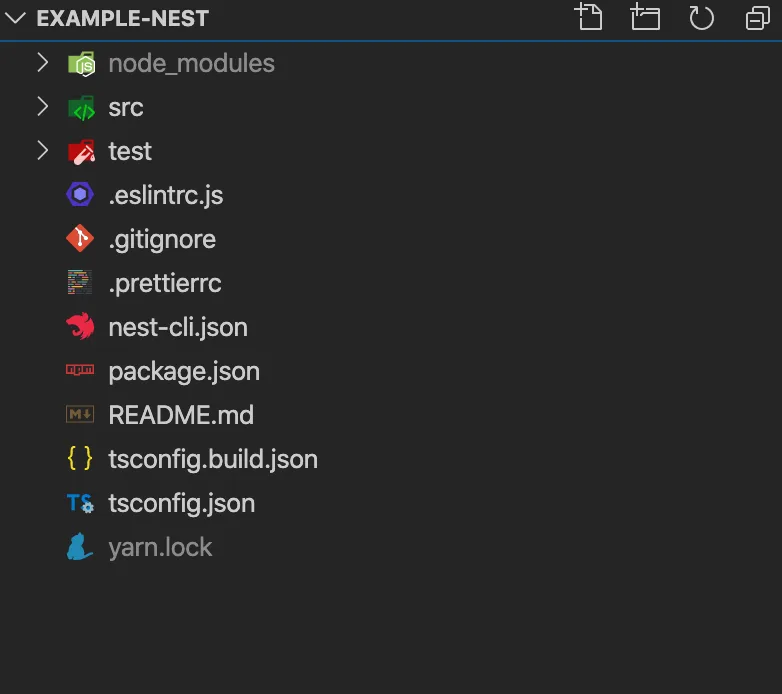This screenshot has height=694, width=782.
Task: Refresh the Explorer with the circular arrow icon
Action: click(701, 18)
